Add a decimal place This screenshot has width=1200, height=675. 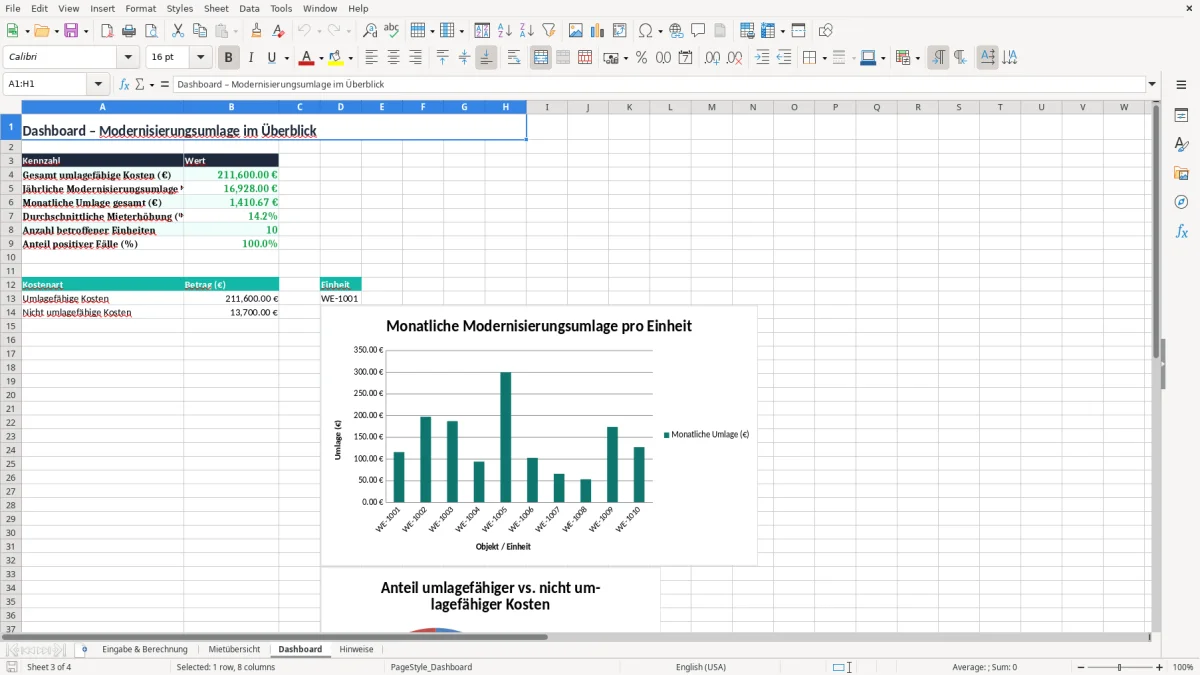coord(713,58)
